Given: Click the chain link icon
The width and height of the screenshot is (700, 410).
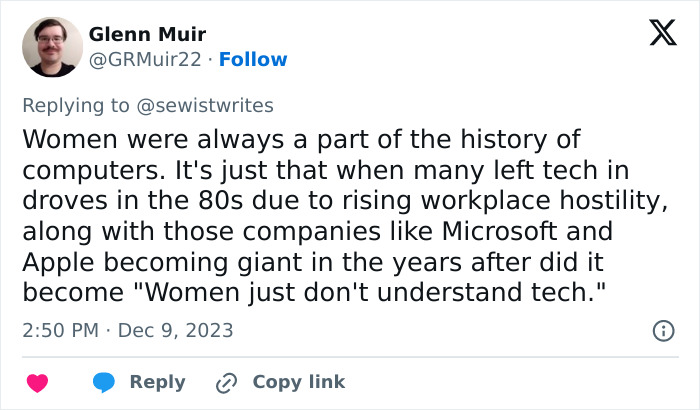Looking at the screenshot, I should [226, 383].
